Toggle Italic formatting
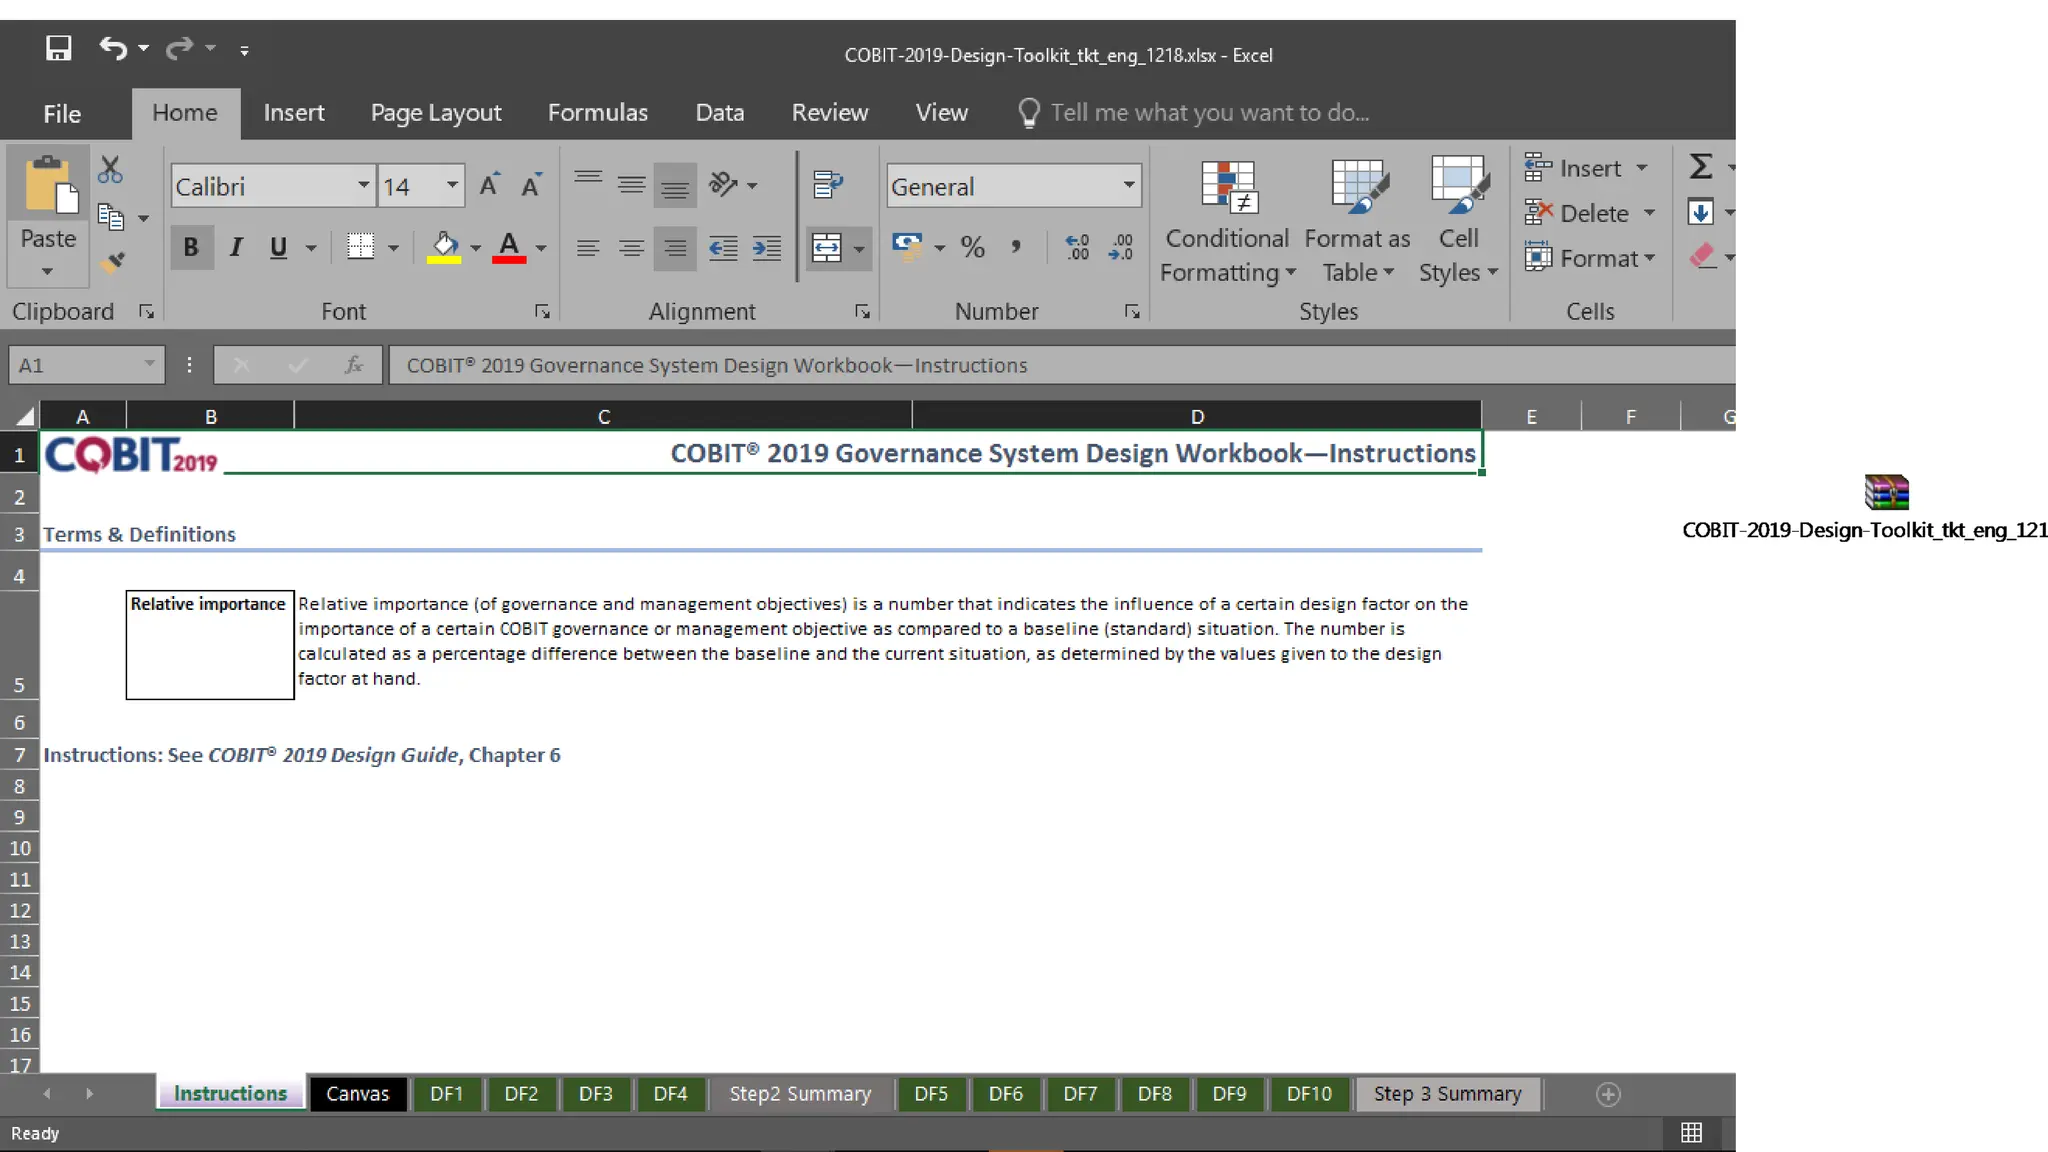Screen dimensions: 2048x1152 236,247
